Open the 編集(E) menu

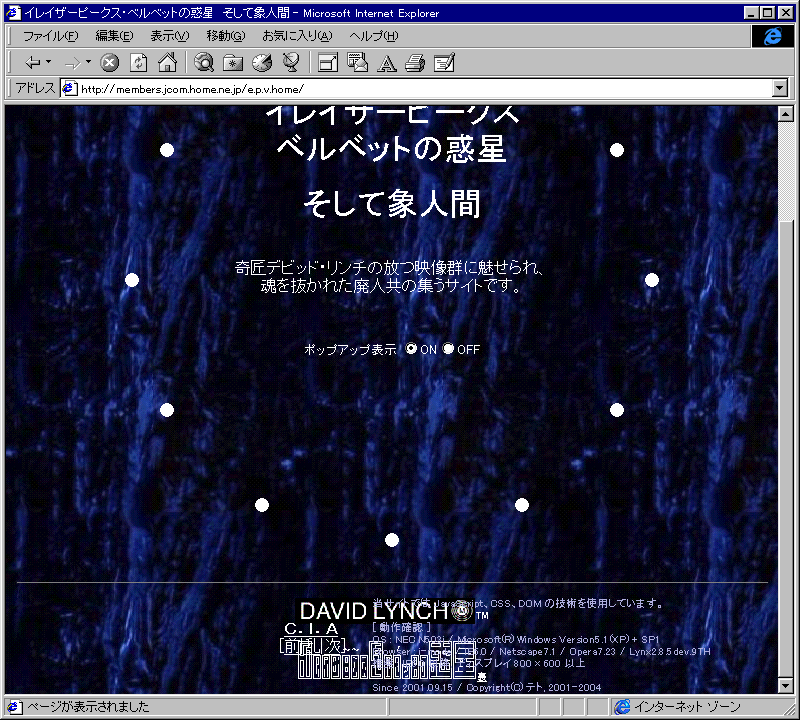pyautogui.click(x=114, y=36)
